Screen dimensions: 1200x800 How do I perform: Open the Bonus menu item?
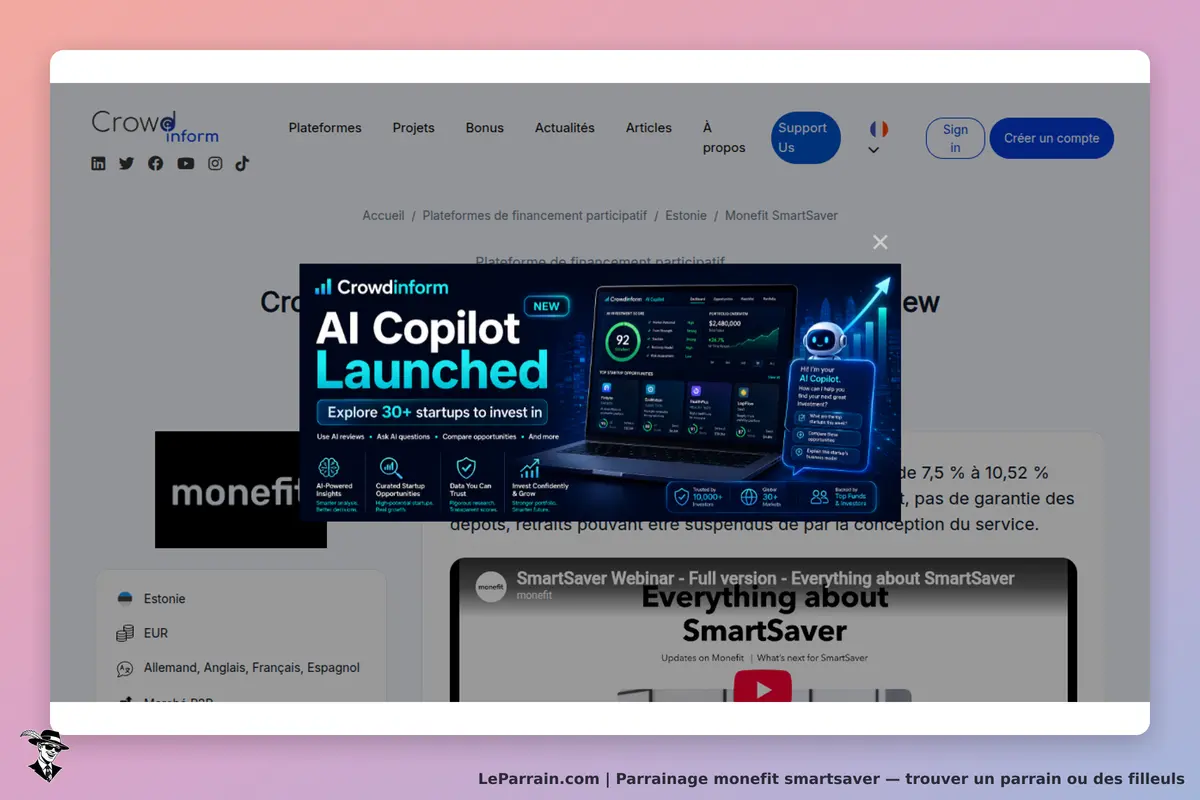(485, 128)
